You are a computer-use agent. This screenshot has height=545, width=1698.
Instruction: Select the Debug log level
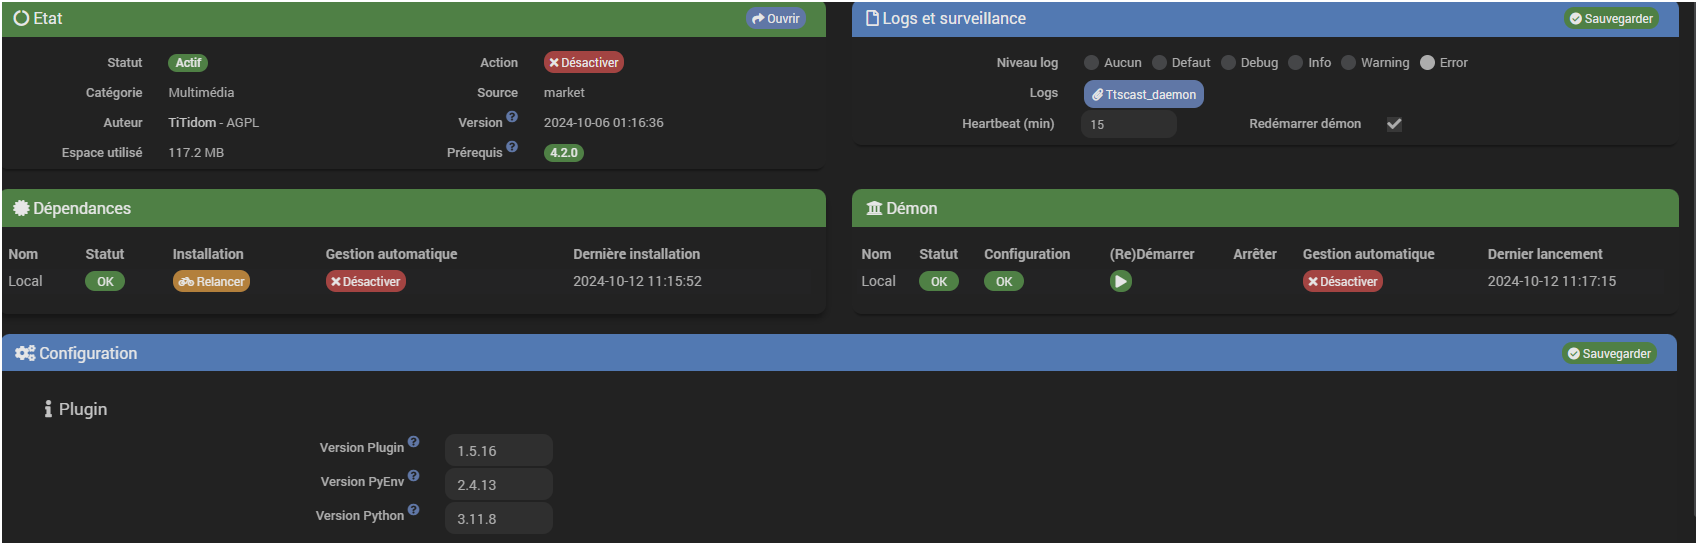click(1229, 63)
